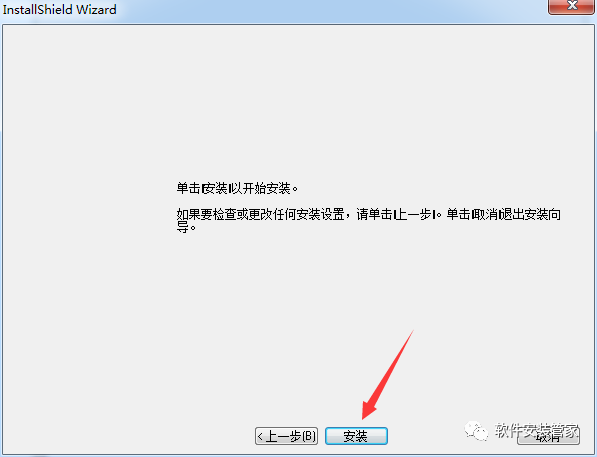Click the line 单击安装以开始安装
The width and height of the screenshot is (597, 457).
click(x=237, y=188)
